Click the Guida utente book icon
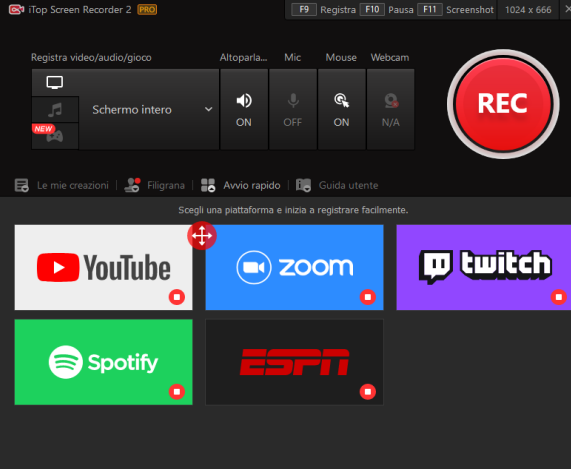Screen dimensions: 571x469 pos(303,185)
